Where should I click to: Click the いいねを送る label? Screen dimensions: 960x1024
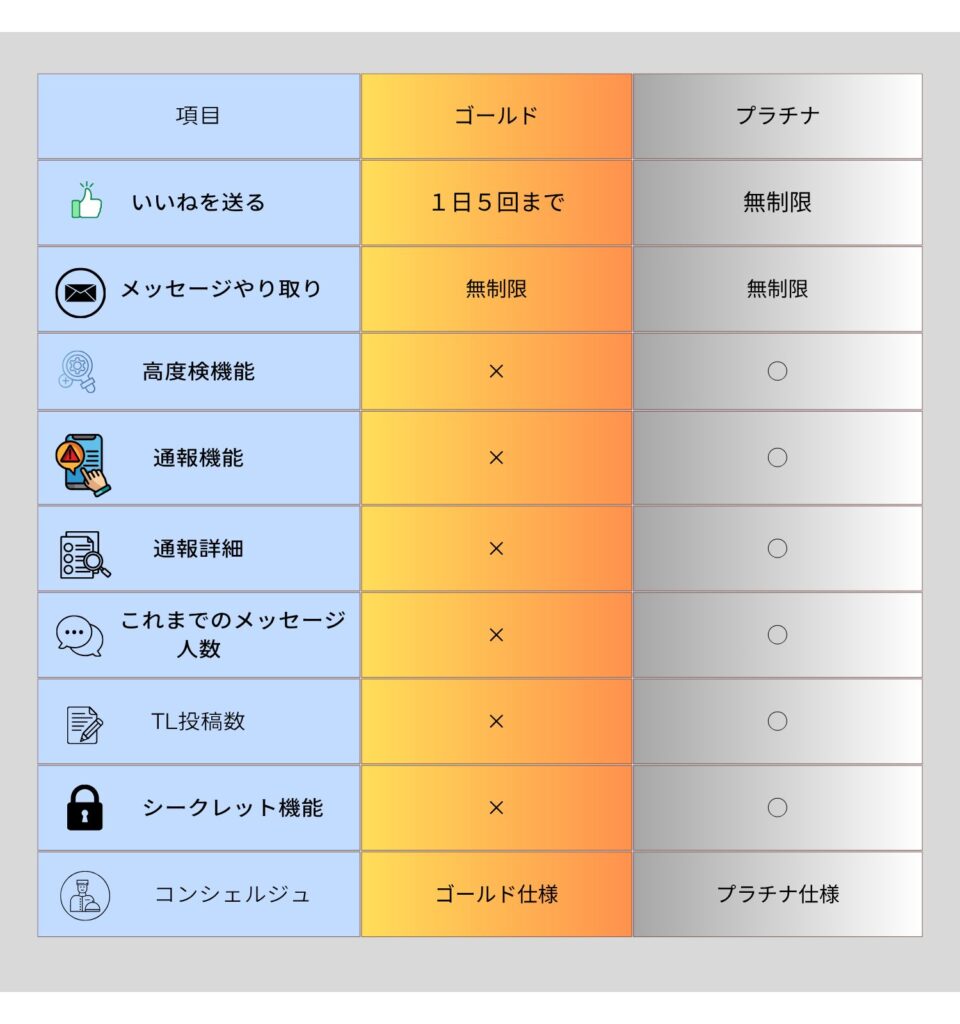198,202
